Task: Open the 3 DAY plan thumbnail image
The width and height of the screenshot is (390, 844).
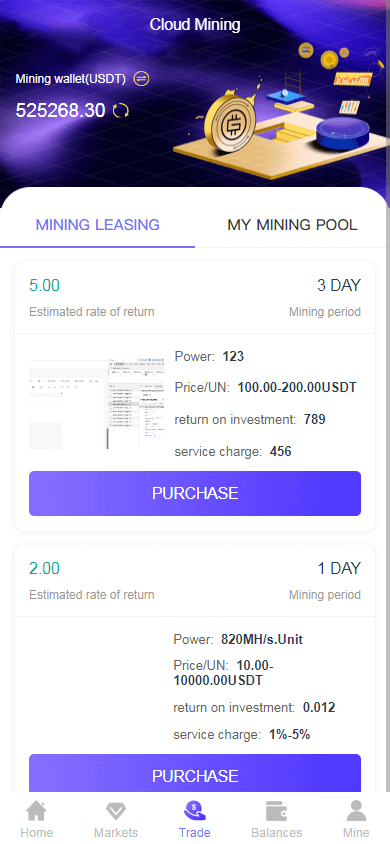Action: click(x=97, y=403)
